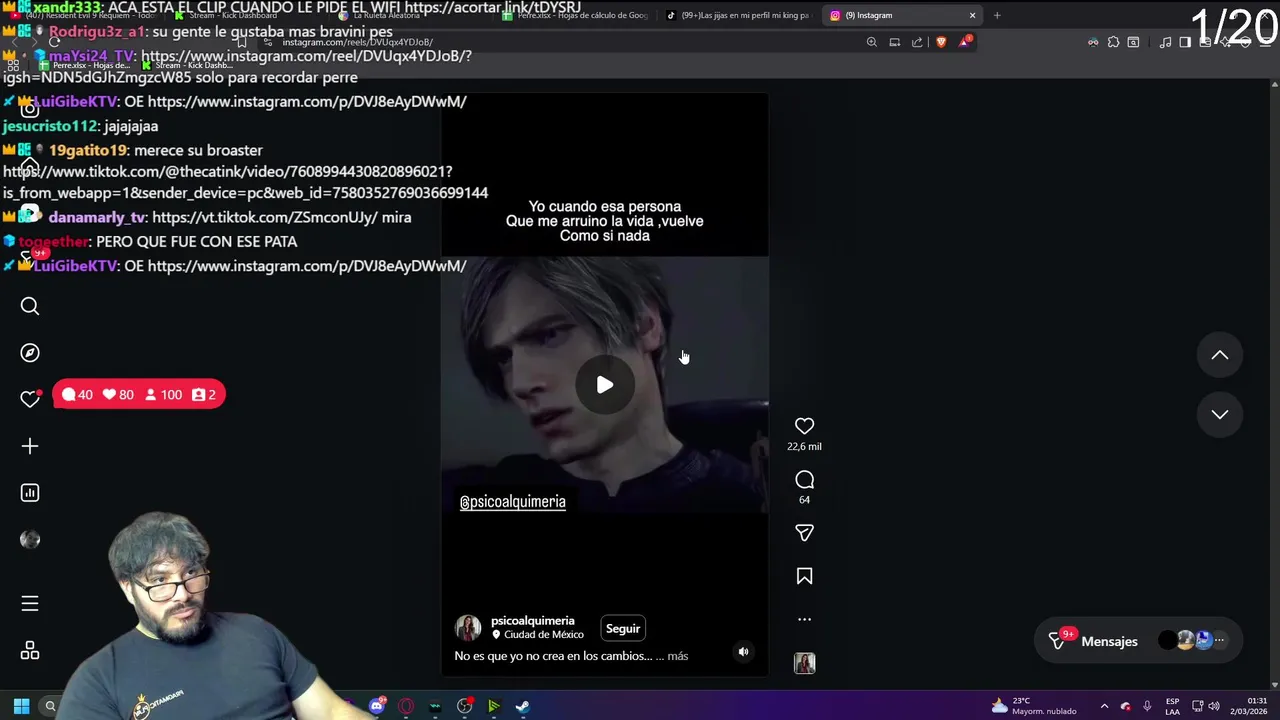Share the reel with the paper plane icon
1280x720 pixels.
pyautogui.click(x=804, y=533)
